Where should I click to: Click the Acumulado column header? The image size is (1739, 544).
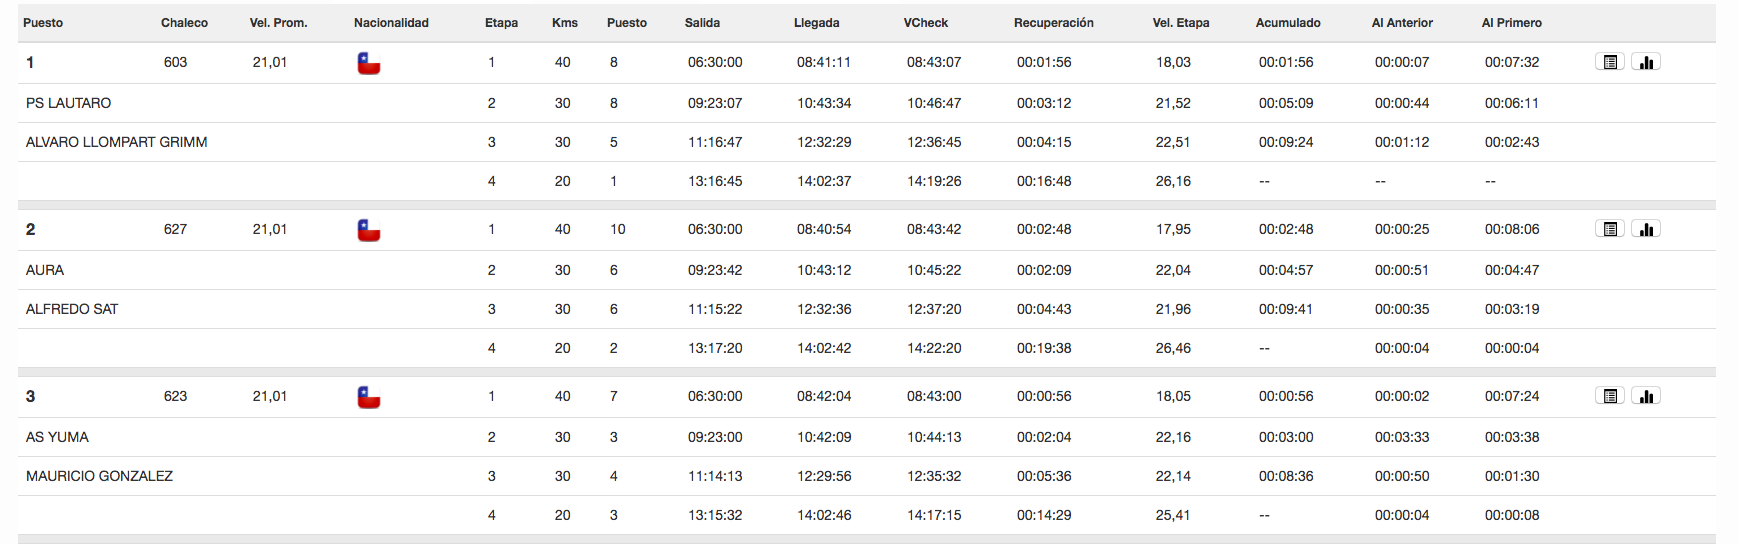[1288, 22]
